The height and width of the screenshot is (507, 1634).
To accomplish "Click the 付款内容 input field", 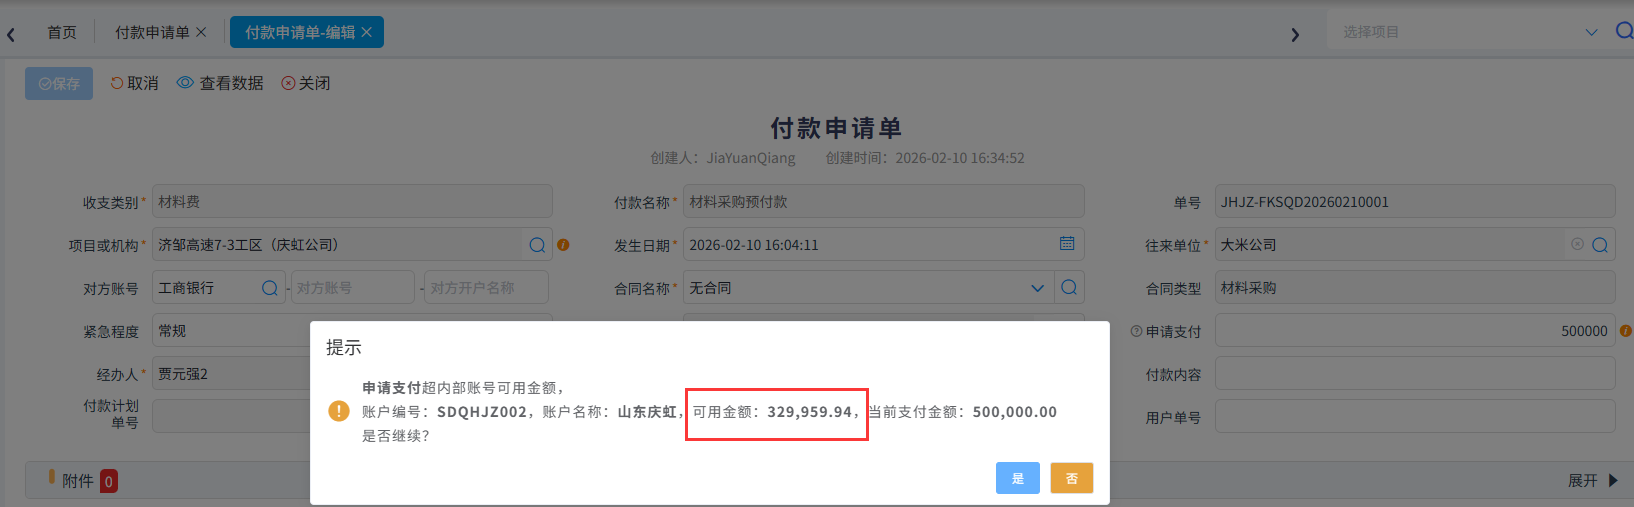I will pyautogui.click(x=1414, y=374).
